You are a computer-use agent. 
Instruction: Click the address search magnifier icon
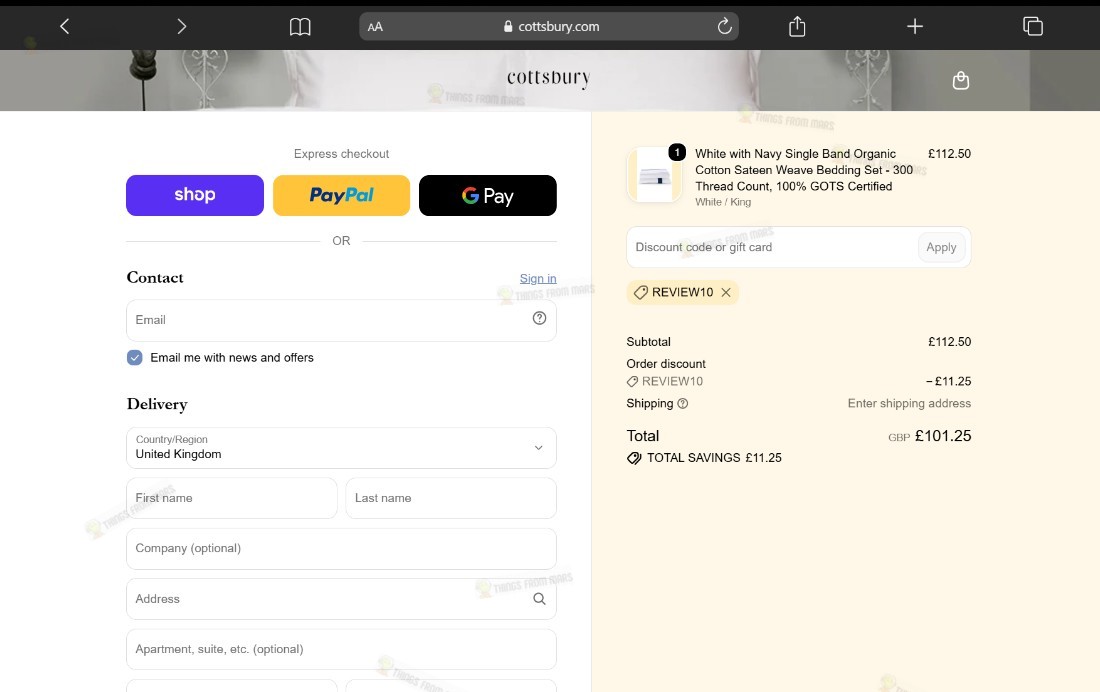[539, 599]
